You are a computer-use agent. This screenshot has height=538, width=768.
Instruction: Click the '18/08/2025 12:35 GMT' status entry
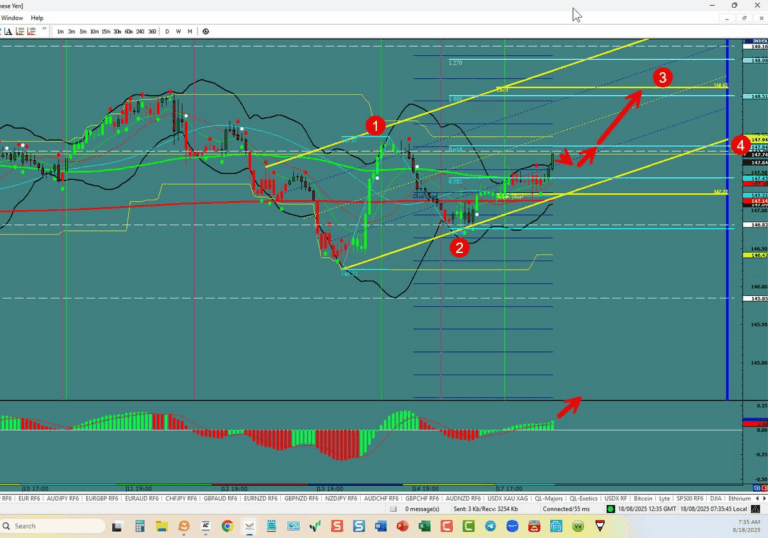647,509
